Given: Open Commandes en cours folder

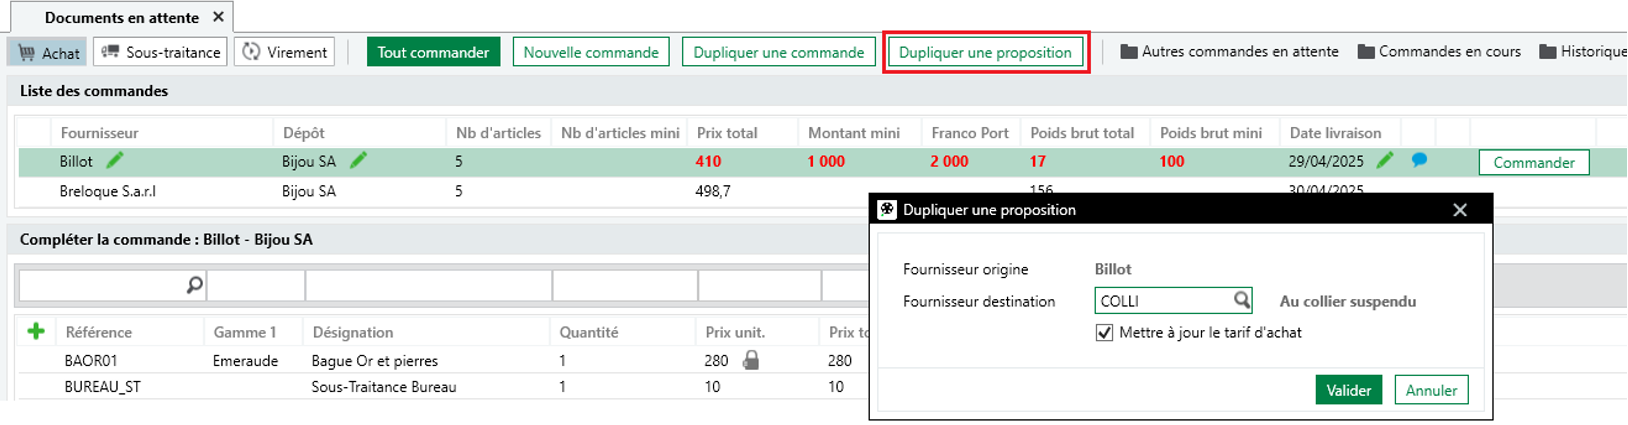Looking at the screenshot, I should (x=1439, y=51).
